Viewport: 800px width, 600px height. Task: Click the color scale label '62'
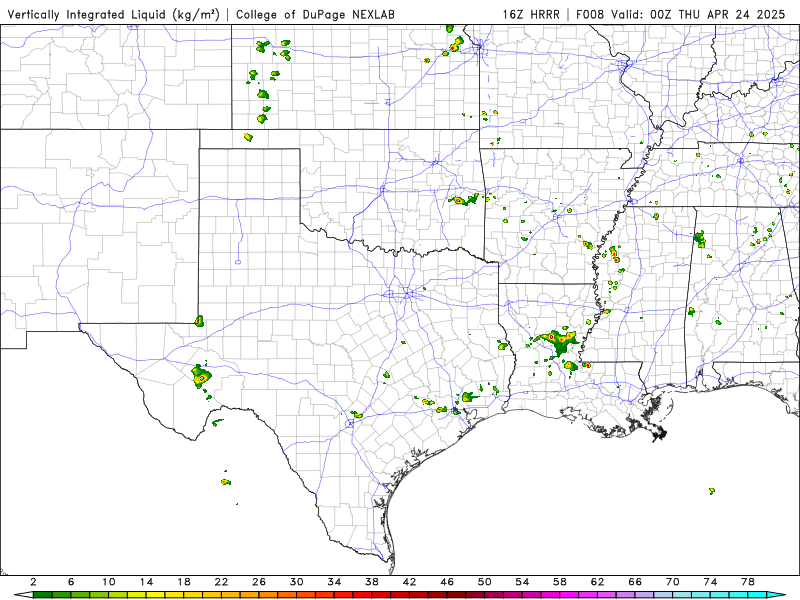click(x=598, y=582)
